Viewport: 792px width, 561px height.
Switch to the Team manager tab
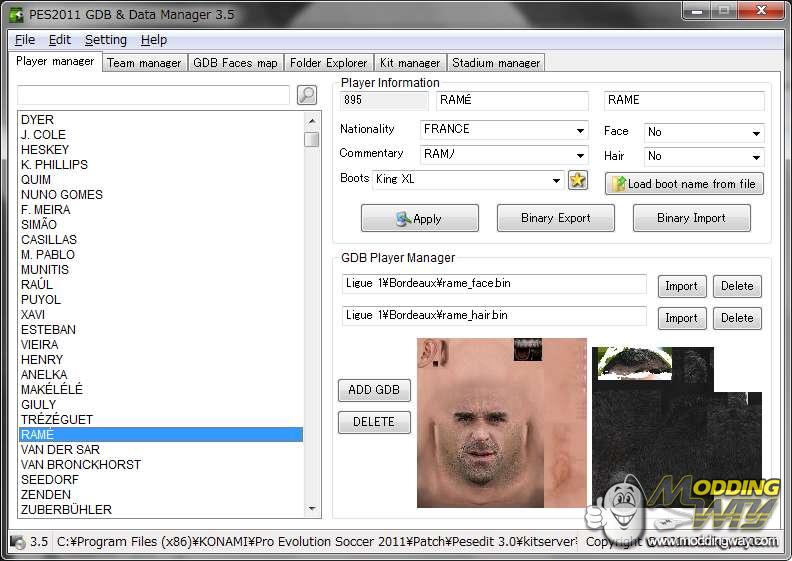click(x=144, y=63)
